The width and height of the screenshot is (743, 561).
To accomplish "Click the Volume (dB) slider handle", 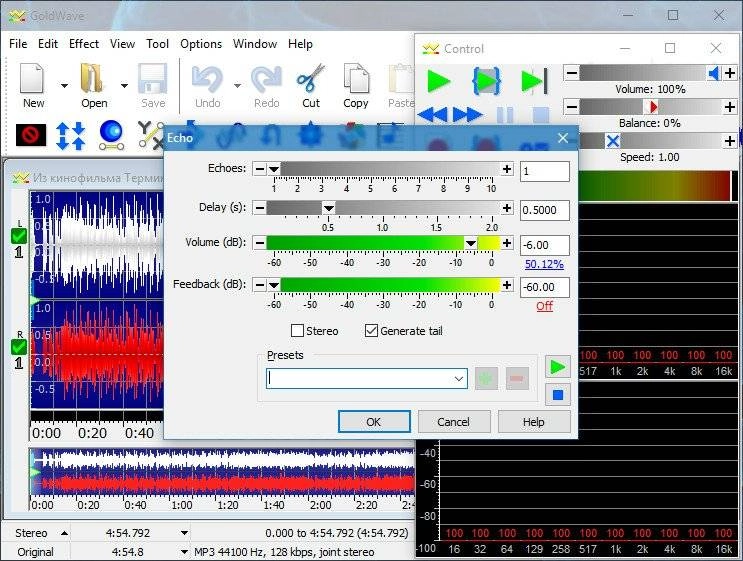I will point(471,243).
